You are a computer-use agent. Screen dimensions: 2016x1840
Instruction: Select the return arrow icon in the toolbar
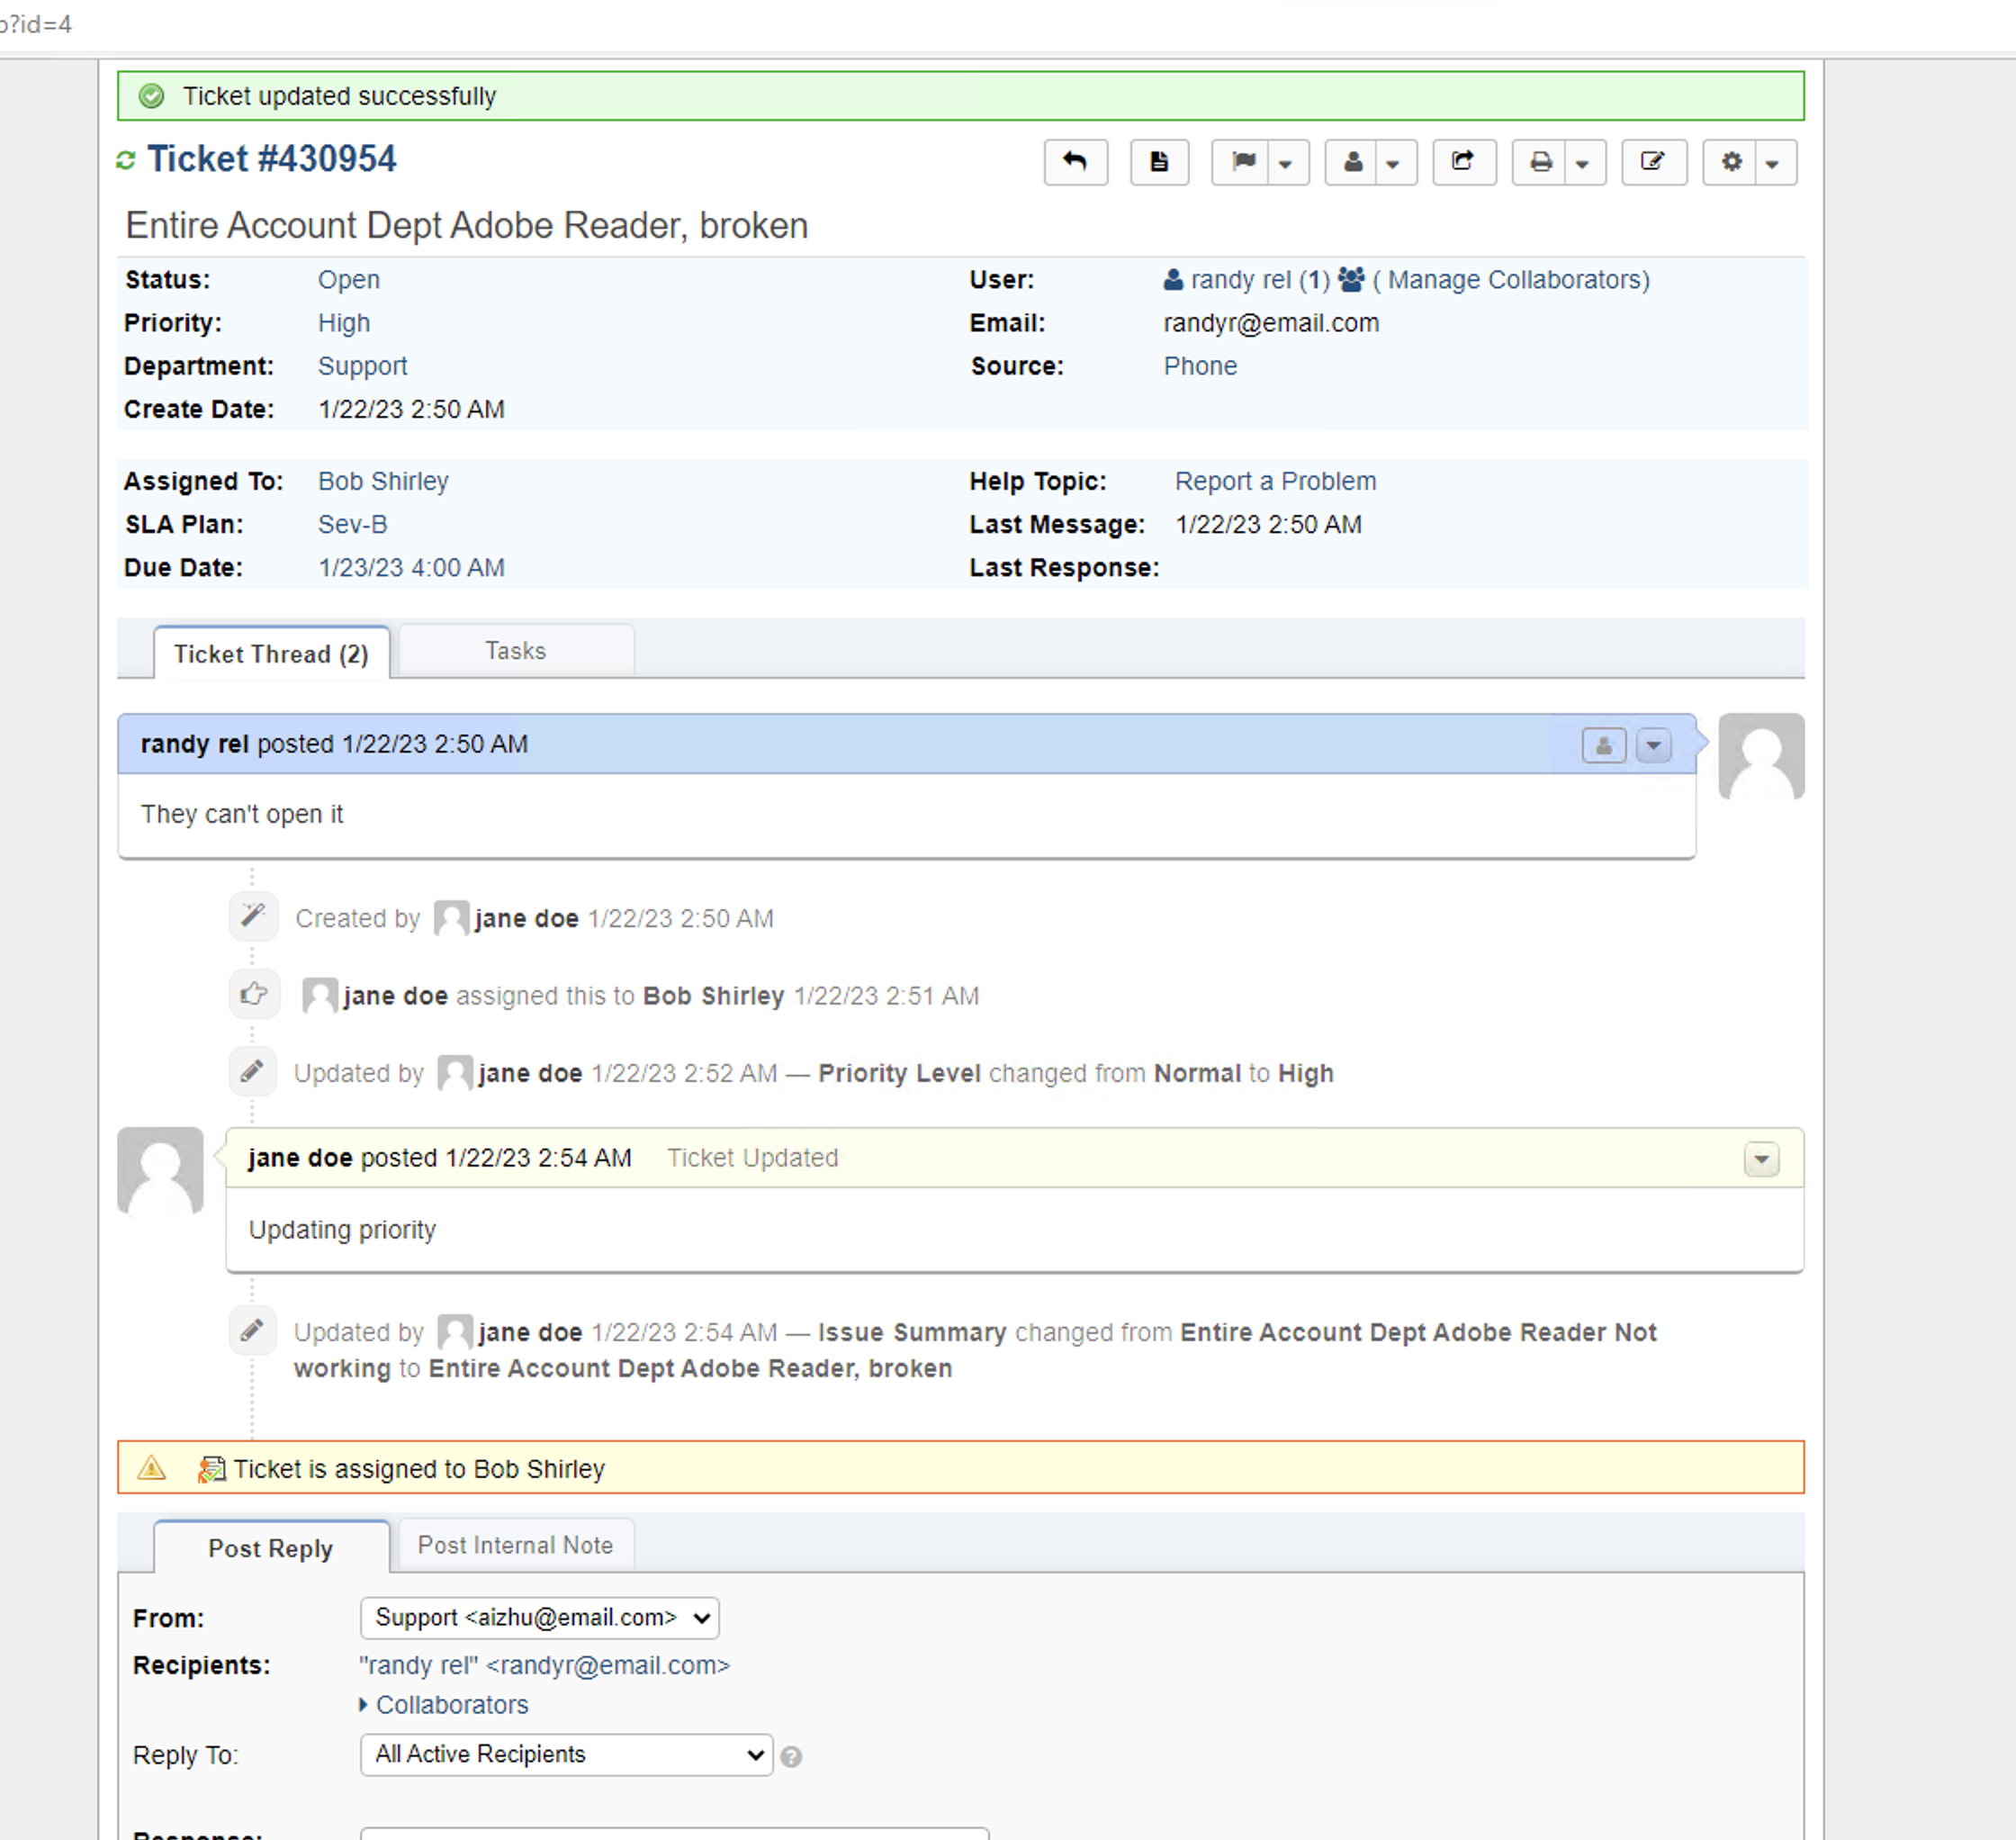point(1076,162)
